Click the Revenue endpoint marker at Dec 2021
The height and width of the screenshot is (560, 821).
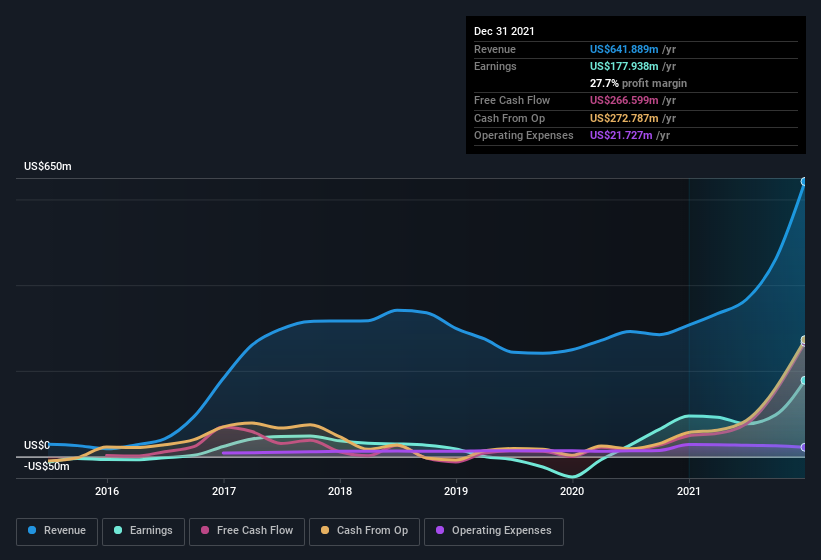point(804,182)
